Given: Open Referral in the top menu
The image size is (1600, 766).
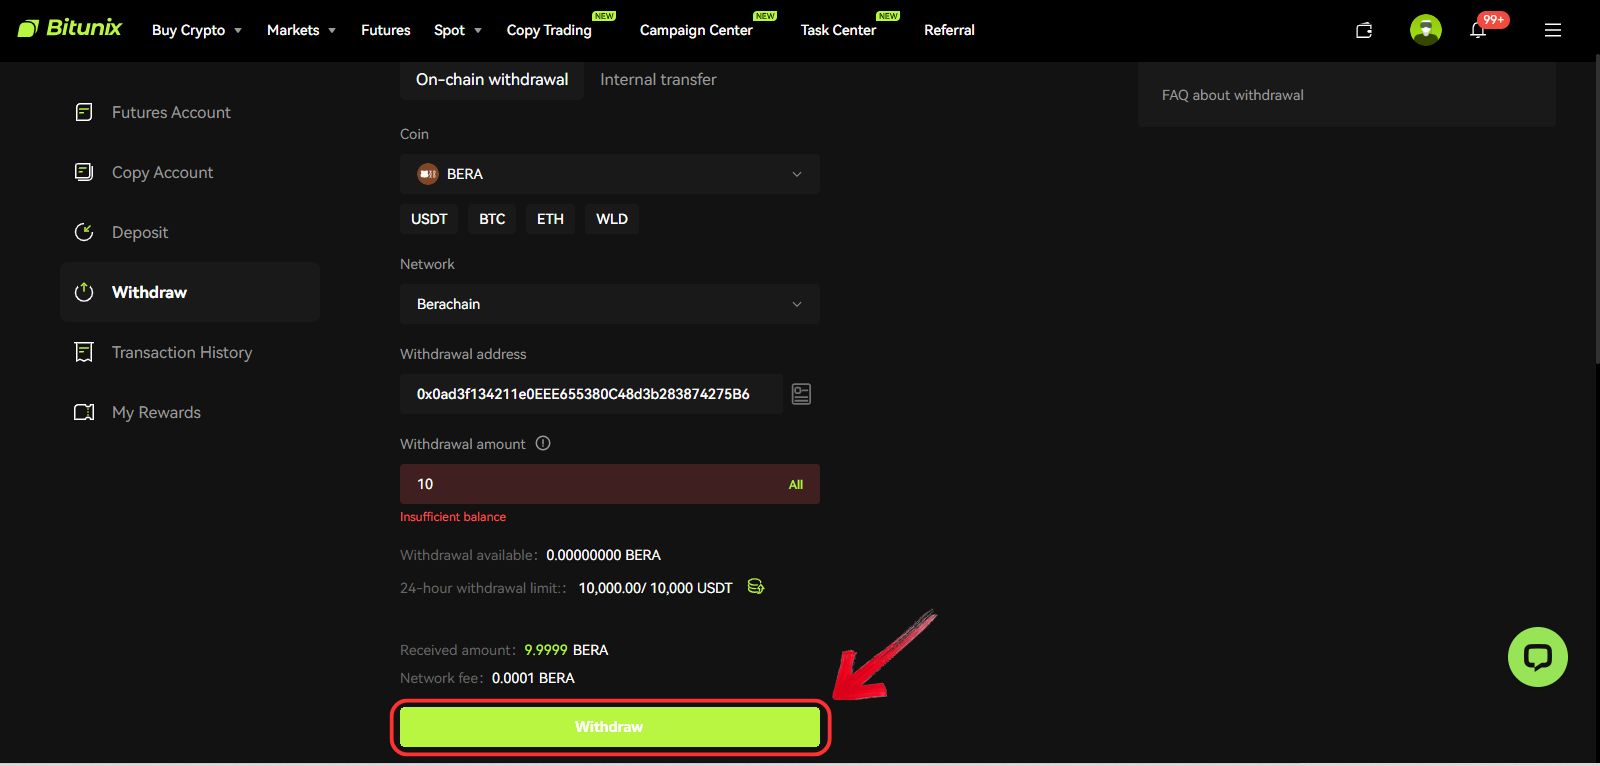Looking at the screenshot, I should click(x=949, y=30).
